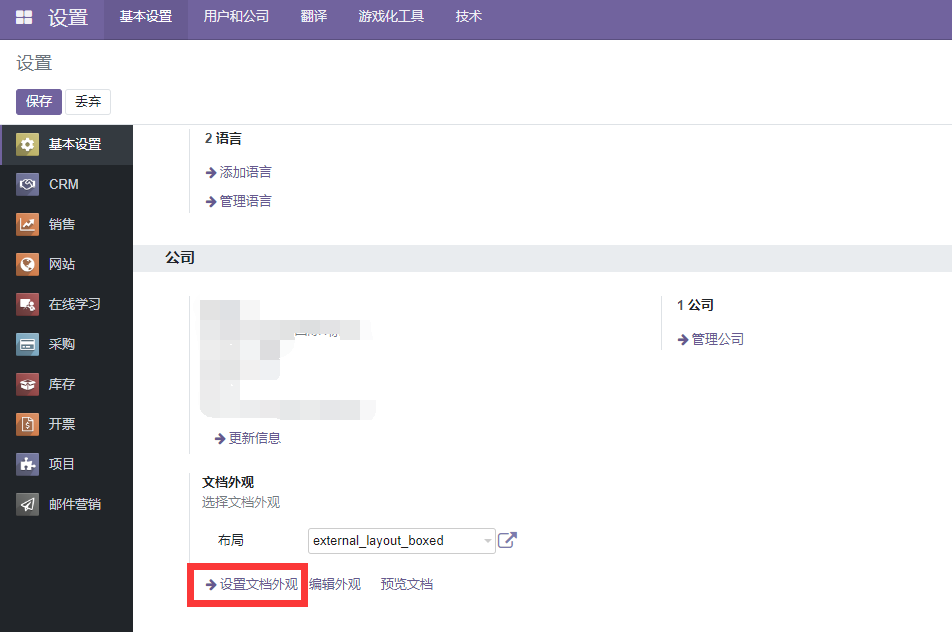Follow the 管理公司 link
The width and height of the screenshot is (952, 632).
coord(710,339)
